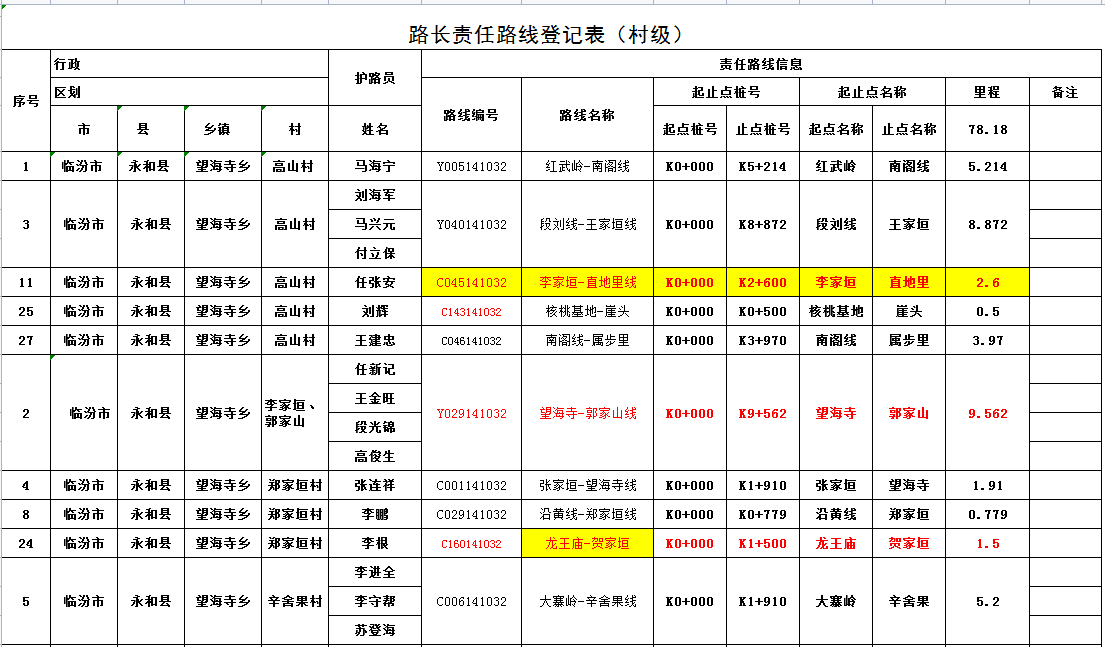Click route name 核桃基地-崖头

pos(587,312)
